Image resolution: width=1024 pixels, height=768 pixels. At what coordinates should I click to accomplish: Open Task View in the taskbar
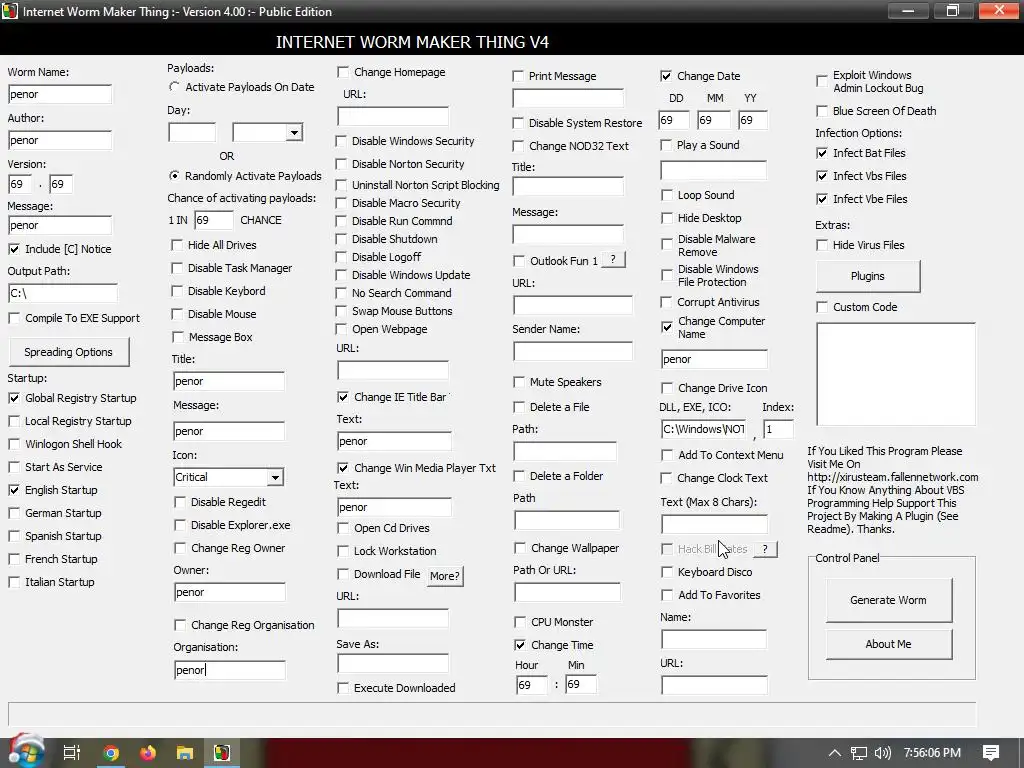[x=71, y=753]
